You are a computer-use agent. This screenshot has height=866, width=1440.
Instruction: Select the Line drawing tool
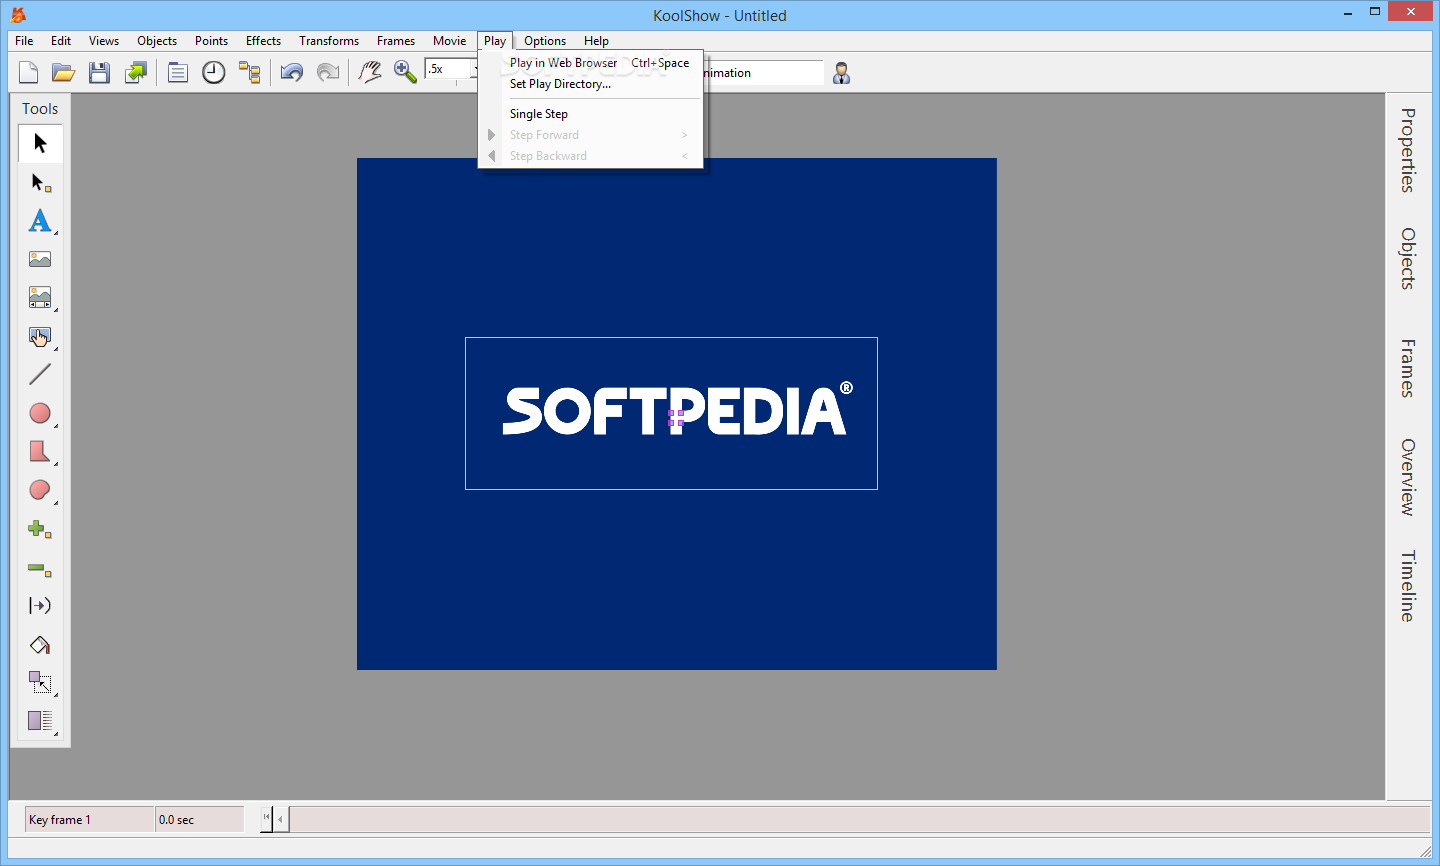(40, 374)
